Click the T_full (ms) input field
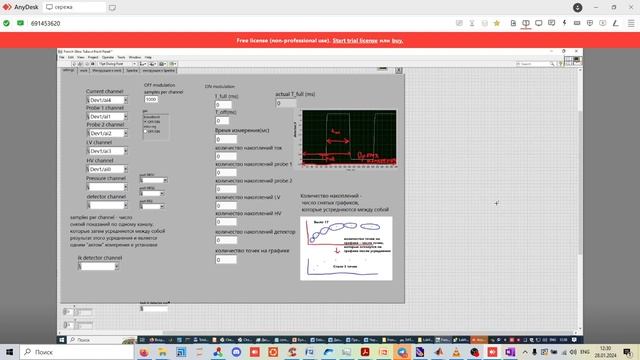Screen dimensions: 640x360 coord(224,104)
